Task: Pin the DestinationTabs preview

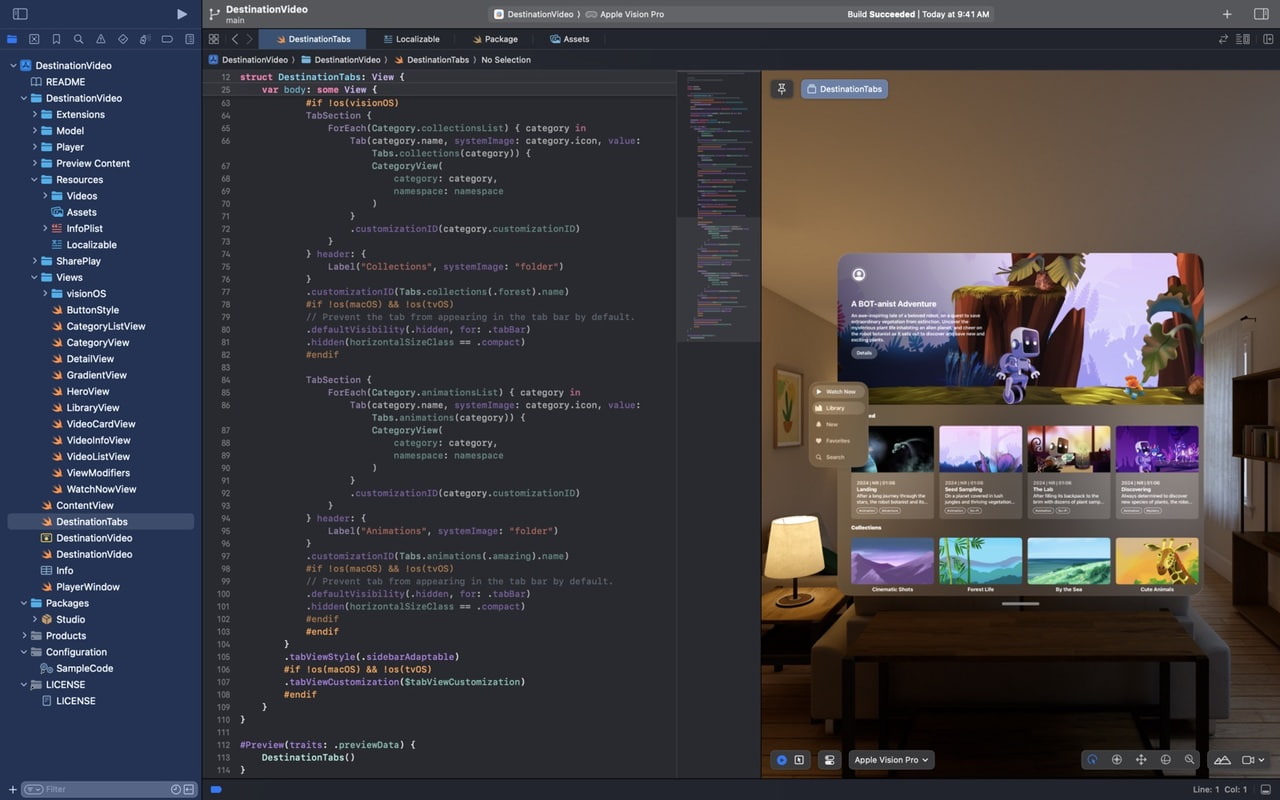Action: coord(781,89)
